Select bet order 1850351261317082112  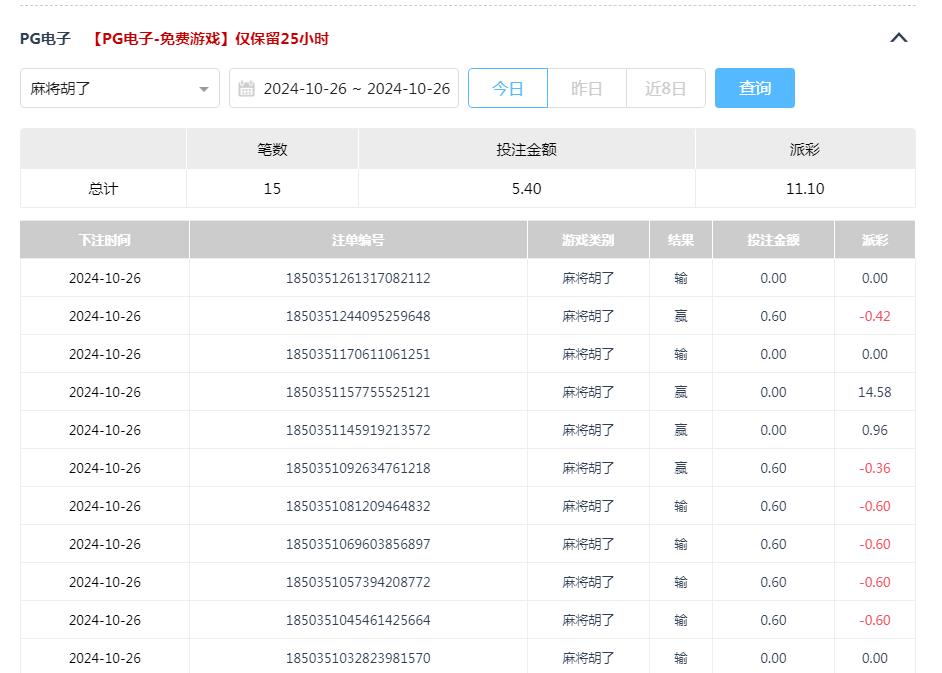tap(357, 278)
